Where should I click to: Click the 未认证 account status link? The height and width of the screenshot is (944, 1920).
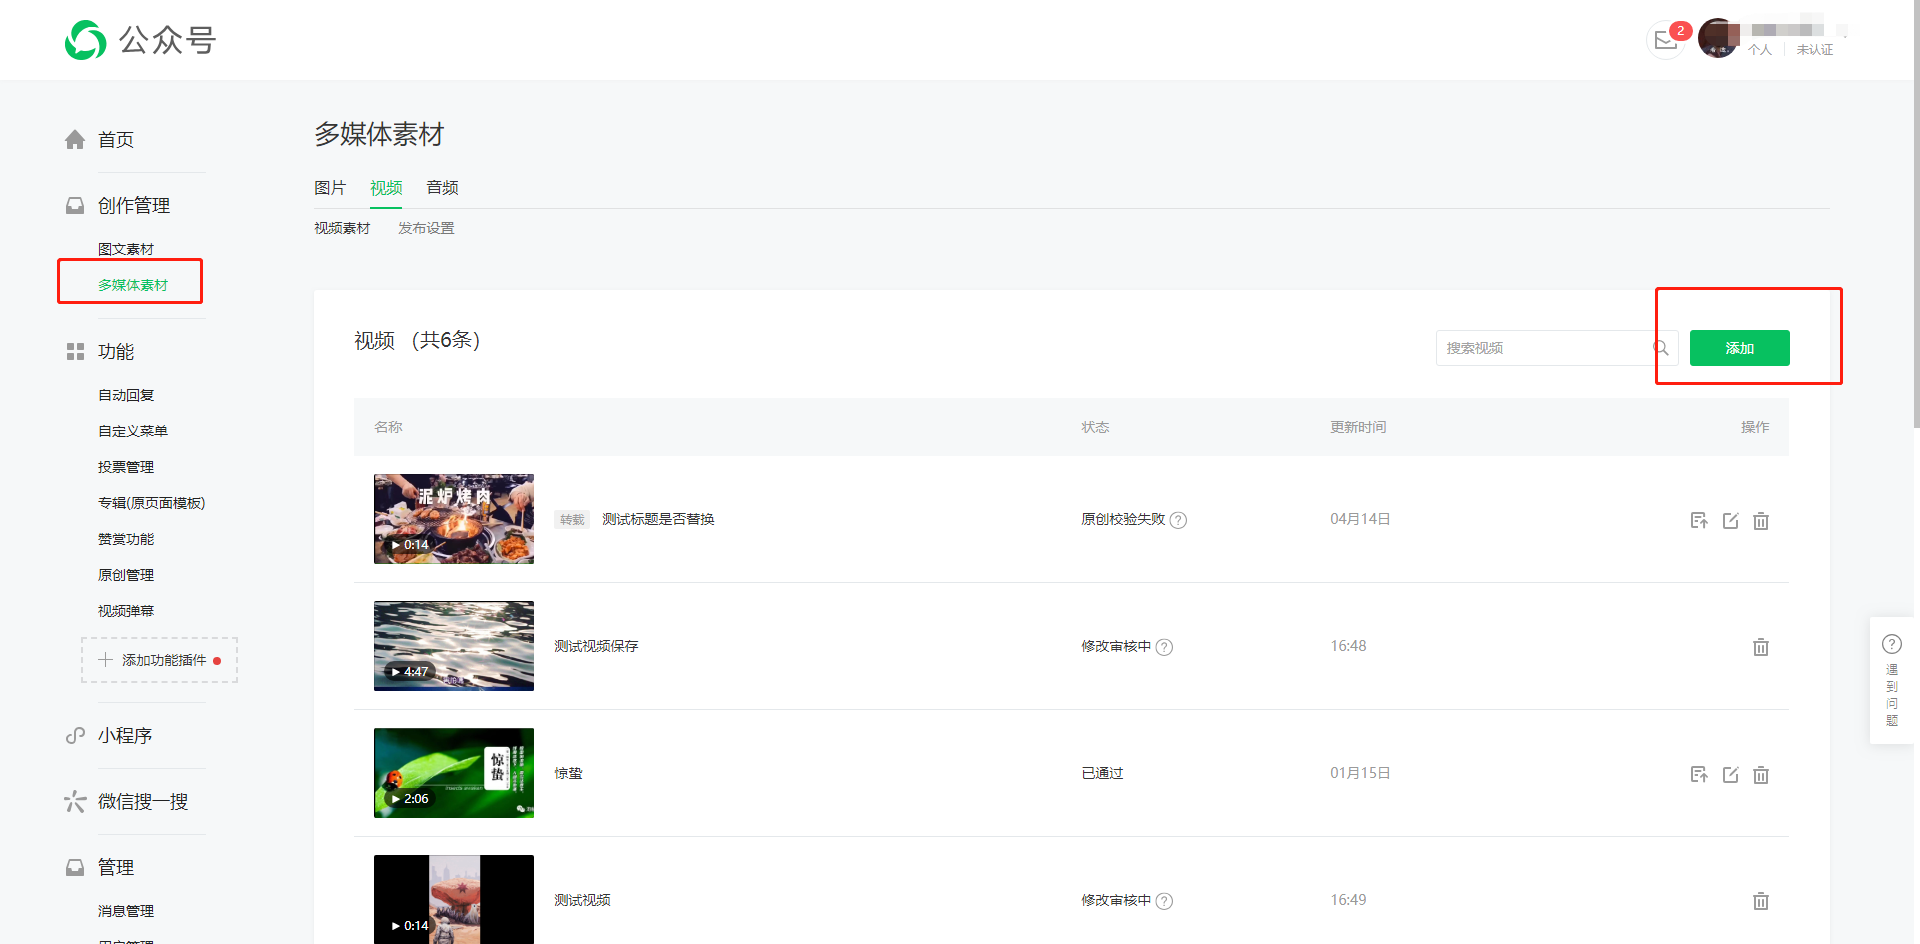coord(1815,49)
